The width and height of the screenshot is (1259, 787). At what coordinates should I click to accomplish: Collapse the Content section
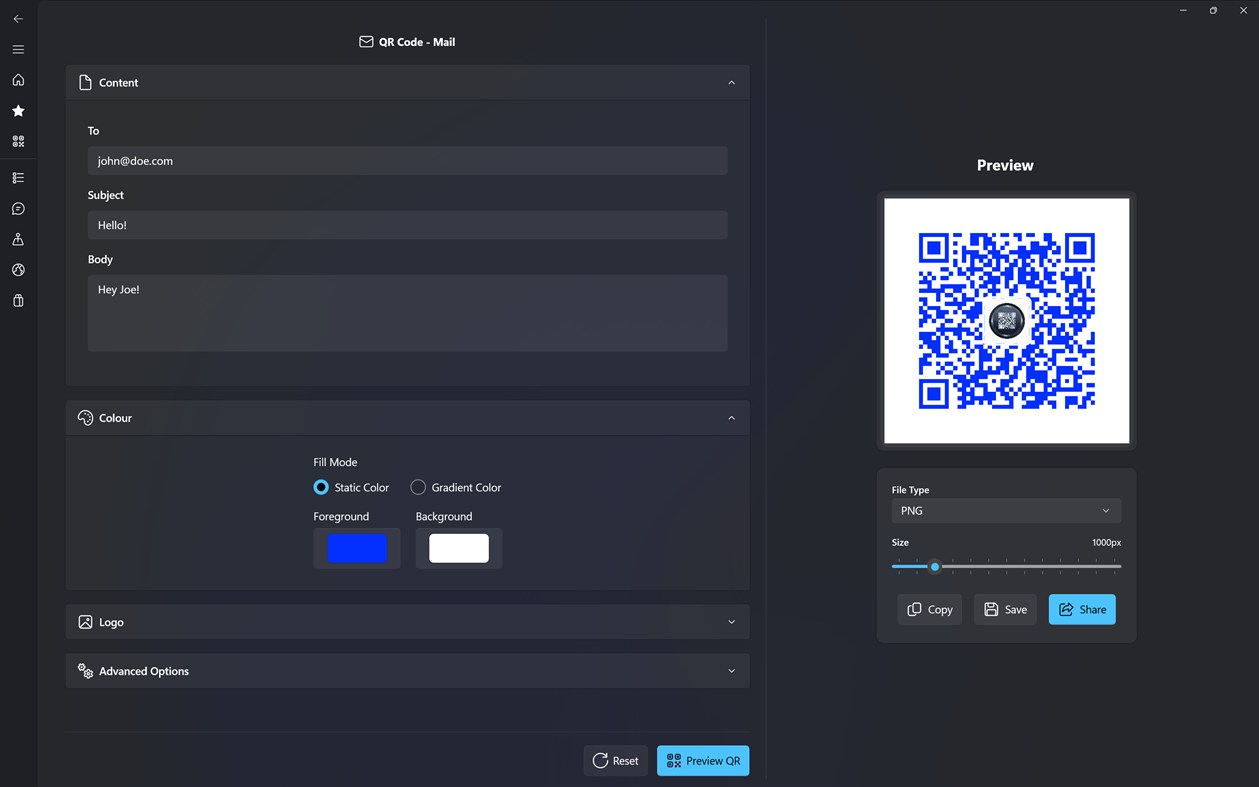pyautogui.click(x=731, y=82)
